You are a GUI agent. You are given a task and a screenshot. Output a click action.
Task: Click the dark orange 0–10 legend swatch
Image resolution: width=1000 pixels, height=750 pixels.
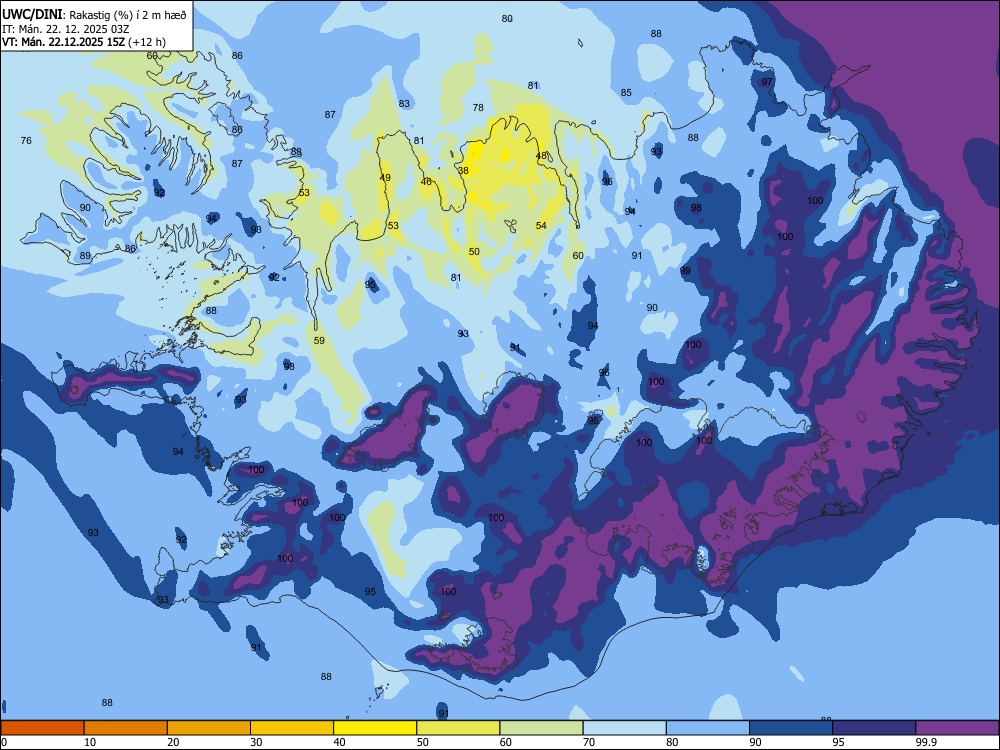(42, 728)
